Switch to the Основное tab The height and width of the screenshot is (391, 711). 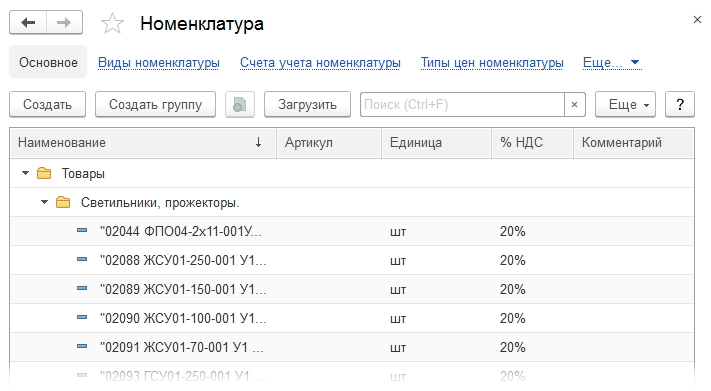point(48,62)
